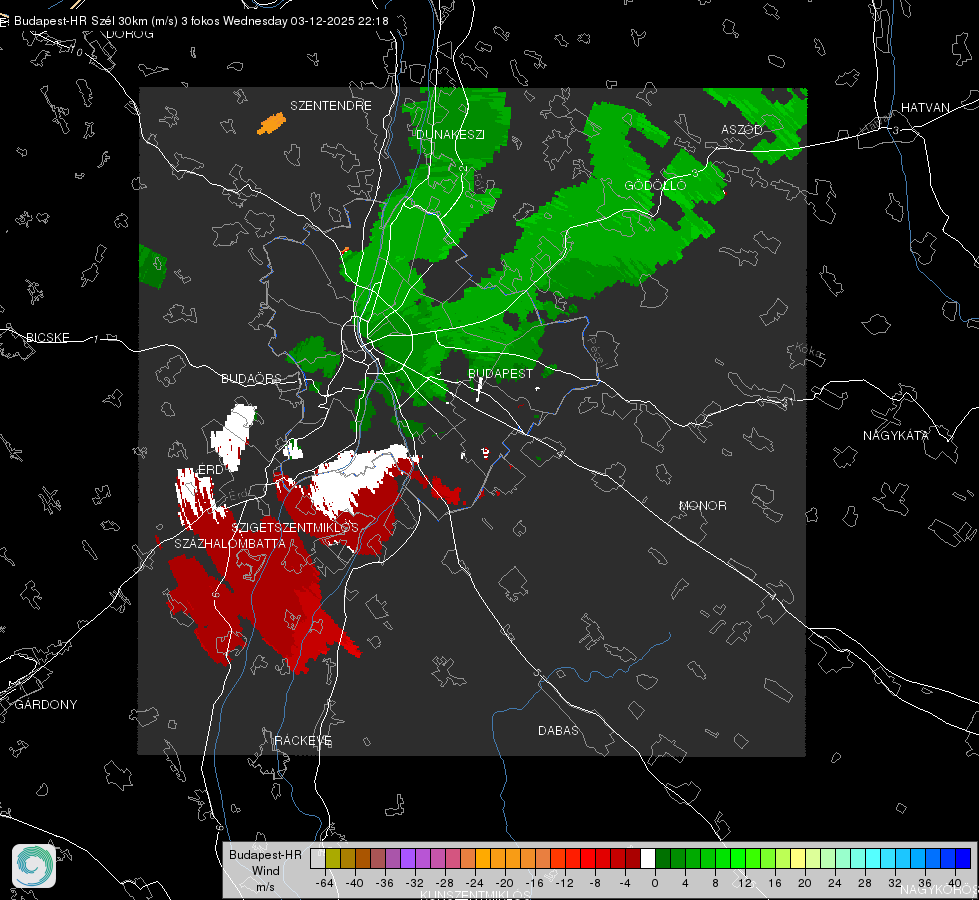The height and width of the screenshot is (900, 979).
Task: Click the BICSKE town label
Action: pos(47,337)
